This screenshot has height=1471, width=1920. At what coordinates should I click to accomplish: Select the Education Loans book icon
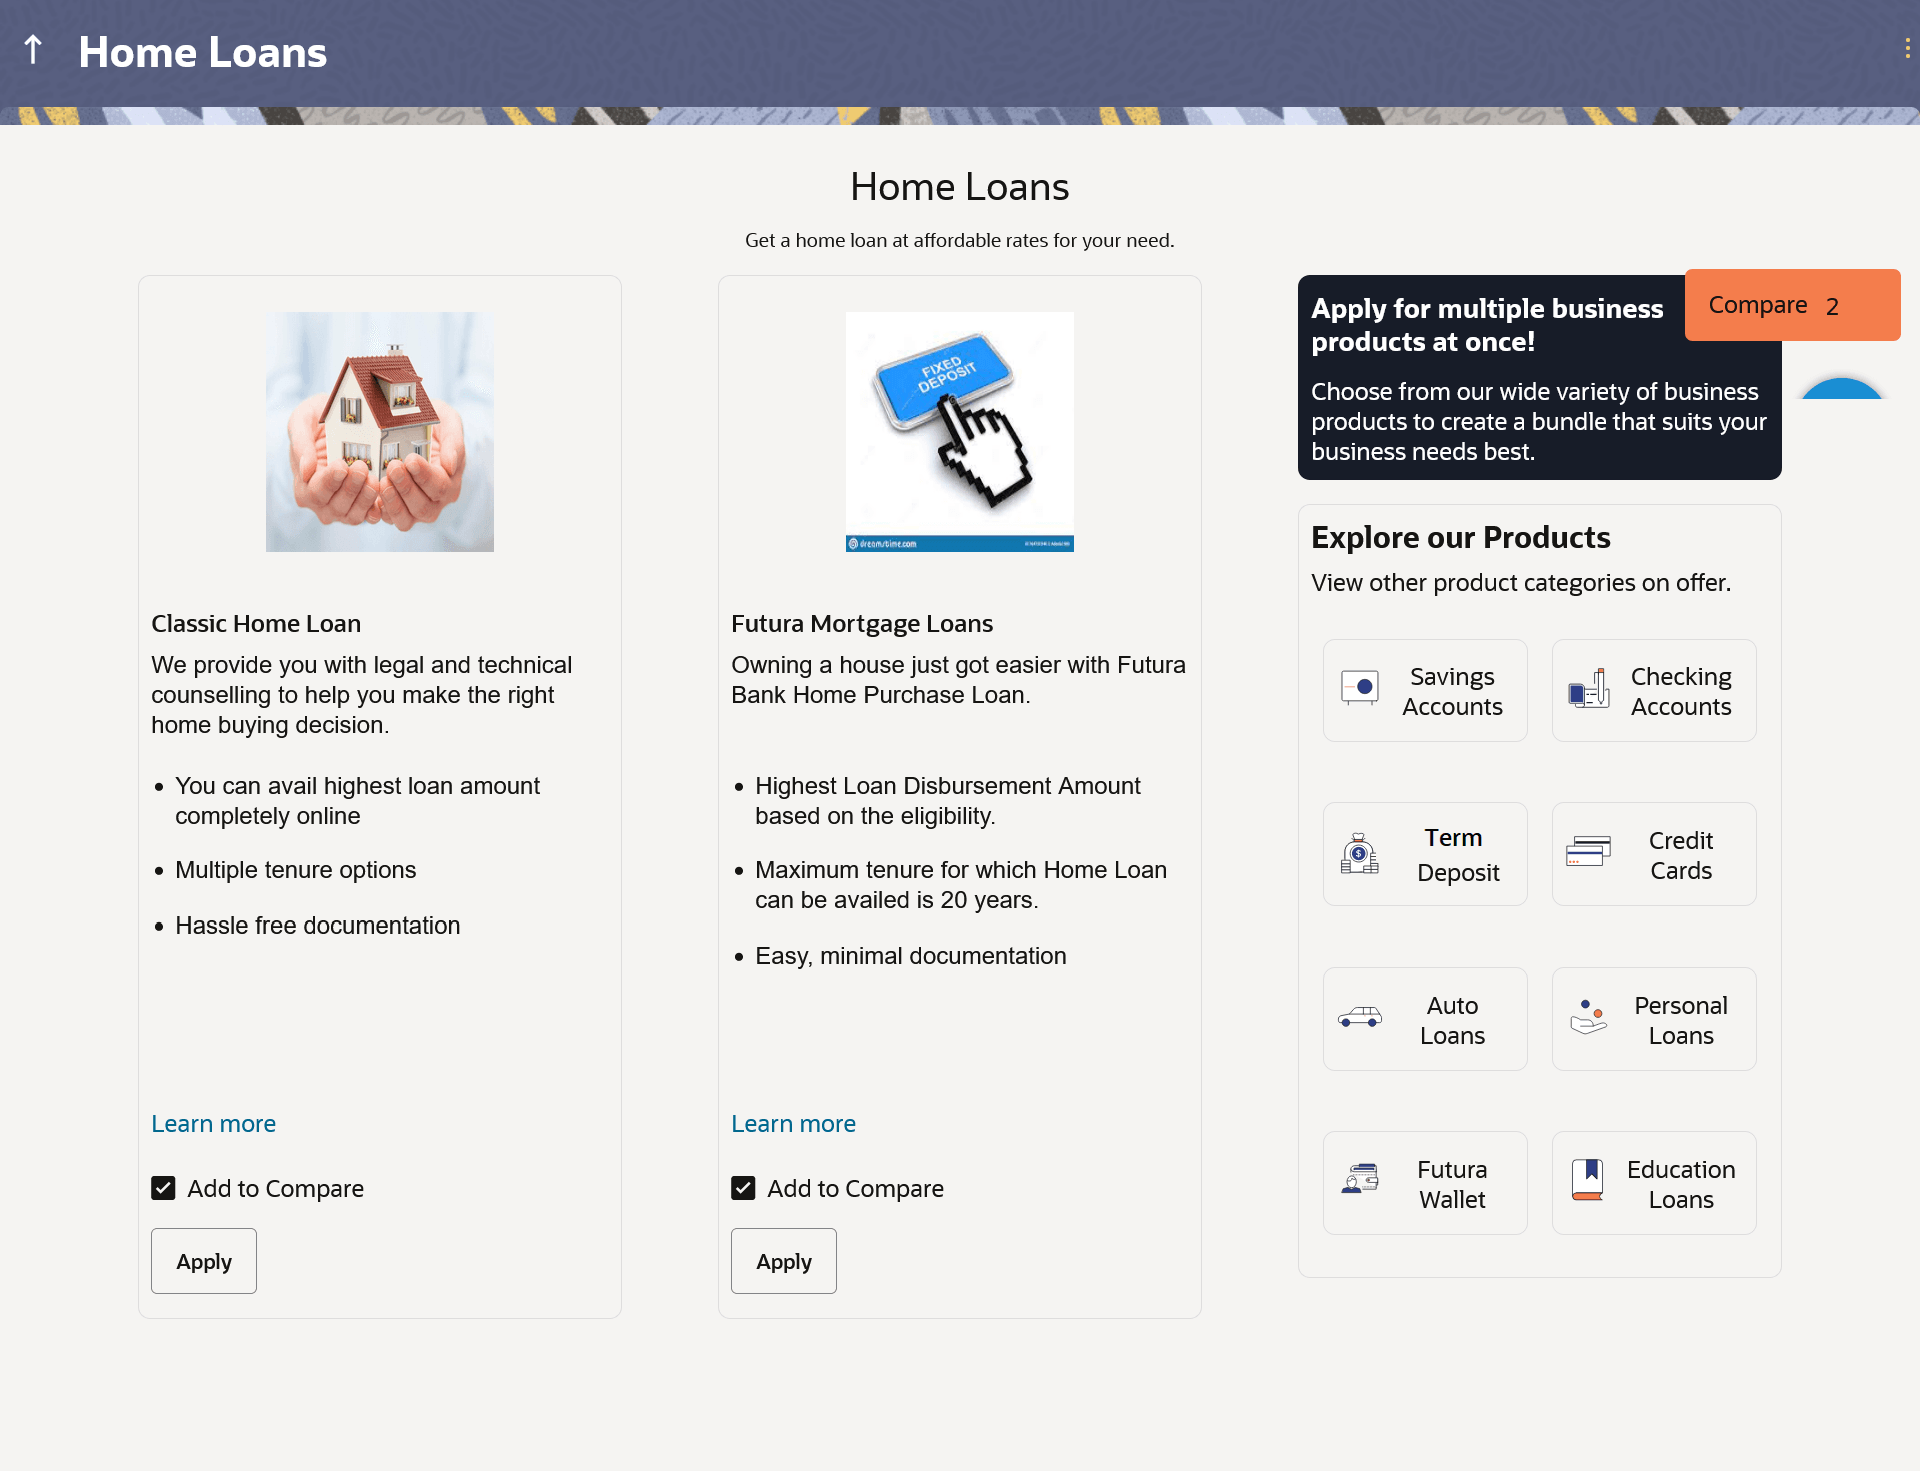pyautogui.click(x=1588, y=1181)
